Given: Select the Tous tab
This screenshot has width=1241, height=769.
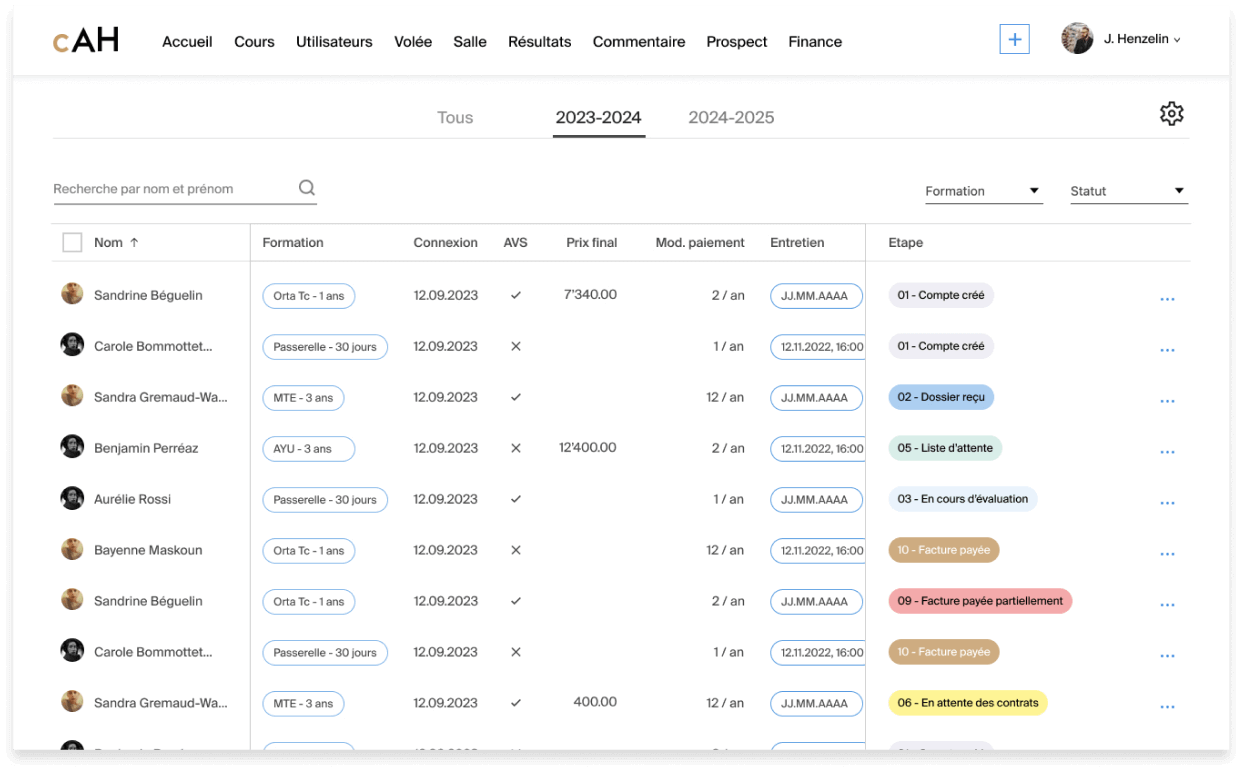Looking at the screenshot, I should [x=455, y=117].
